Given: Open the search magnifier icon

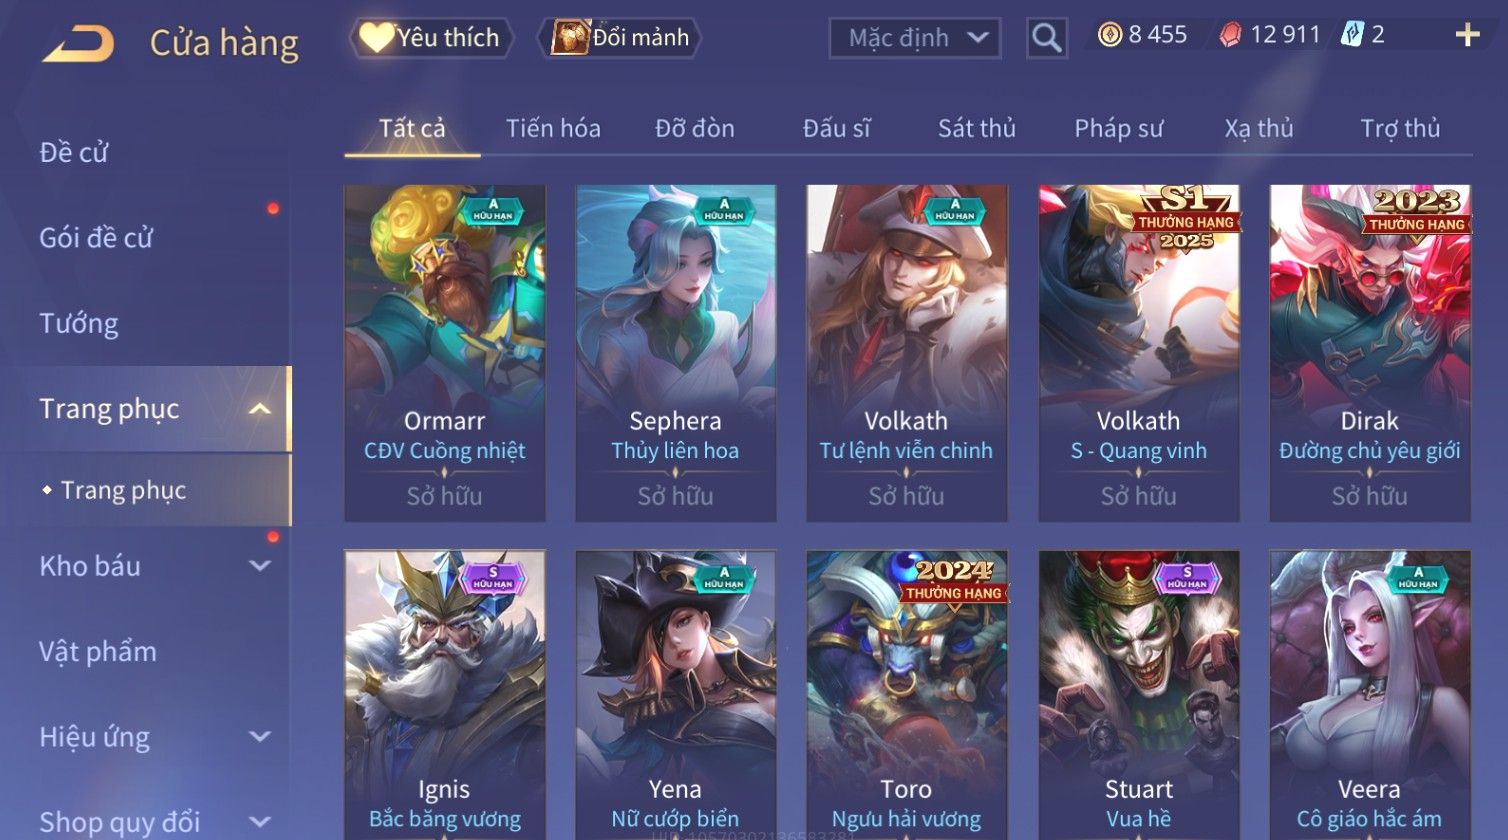Looking at the screenshot, I should [x=1047, y=39].
